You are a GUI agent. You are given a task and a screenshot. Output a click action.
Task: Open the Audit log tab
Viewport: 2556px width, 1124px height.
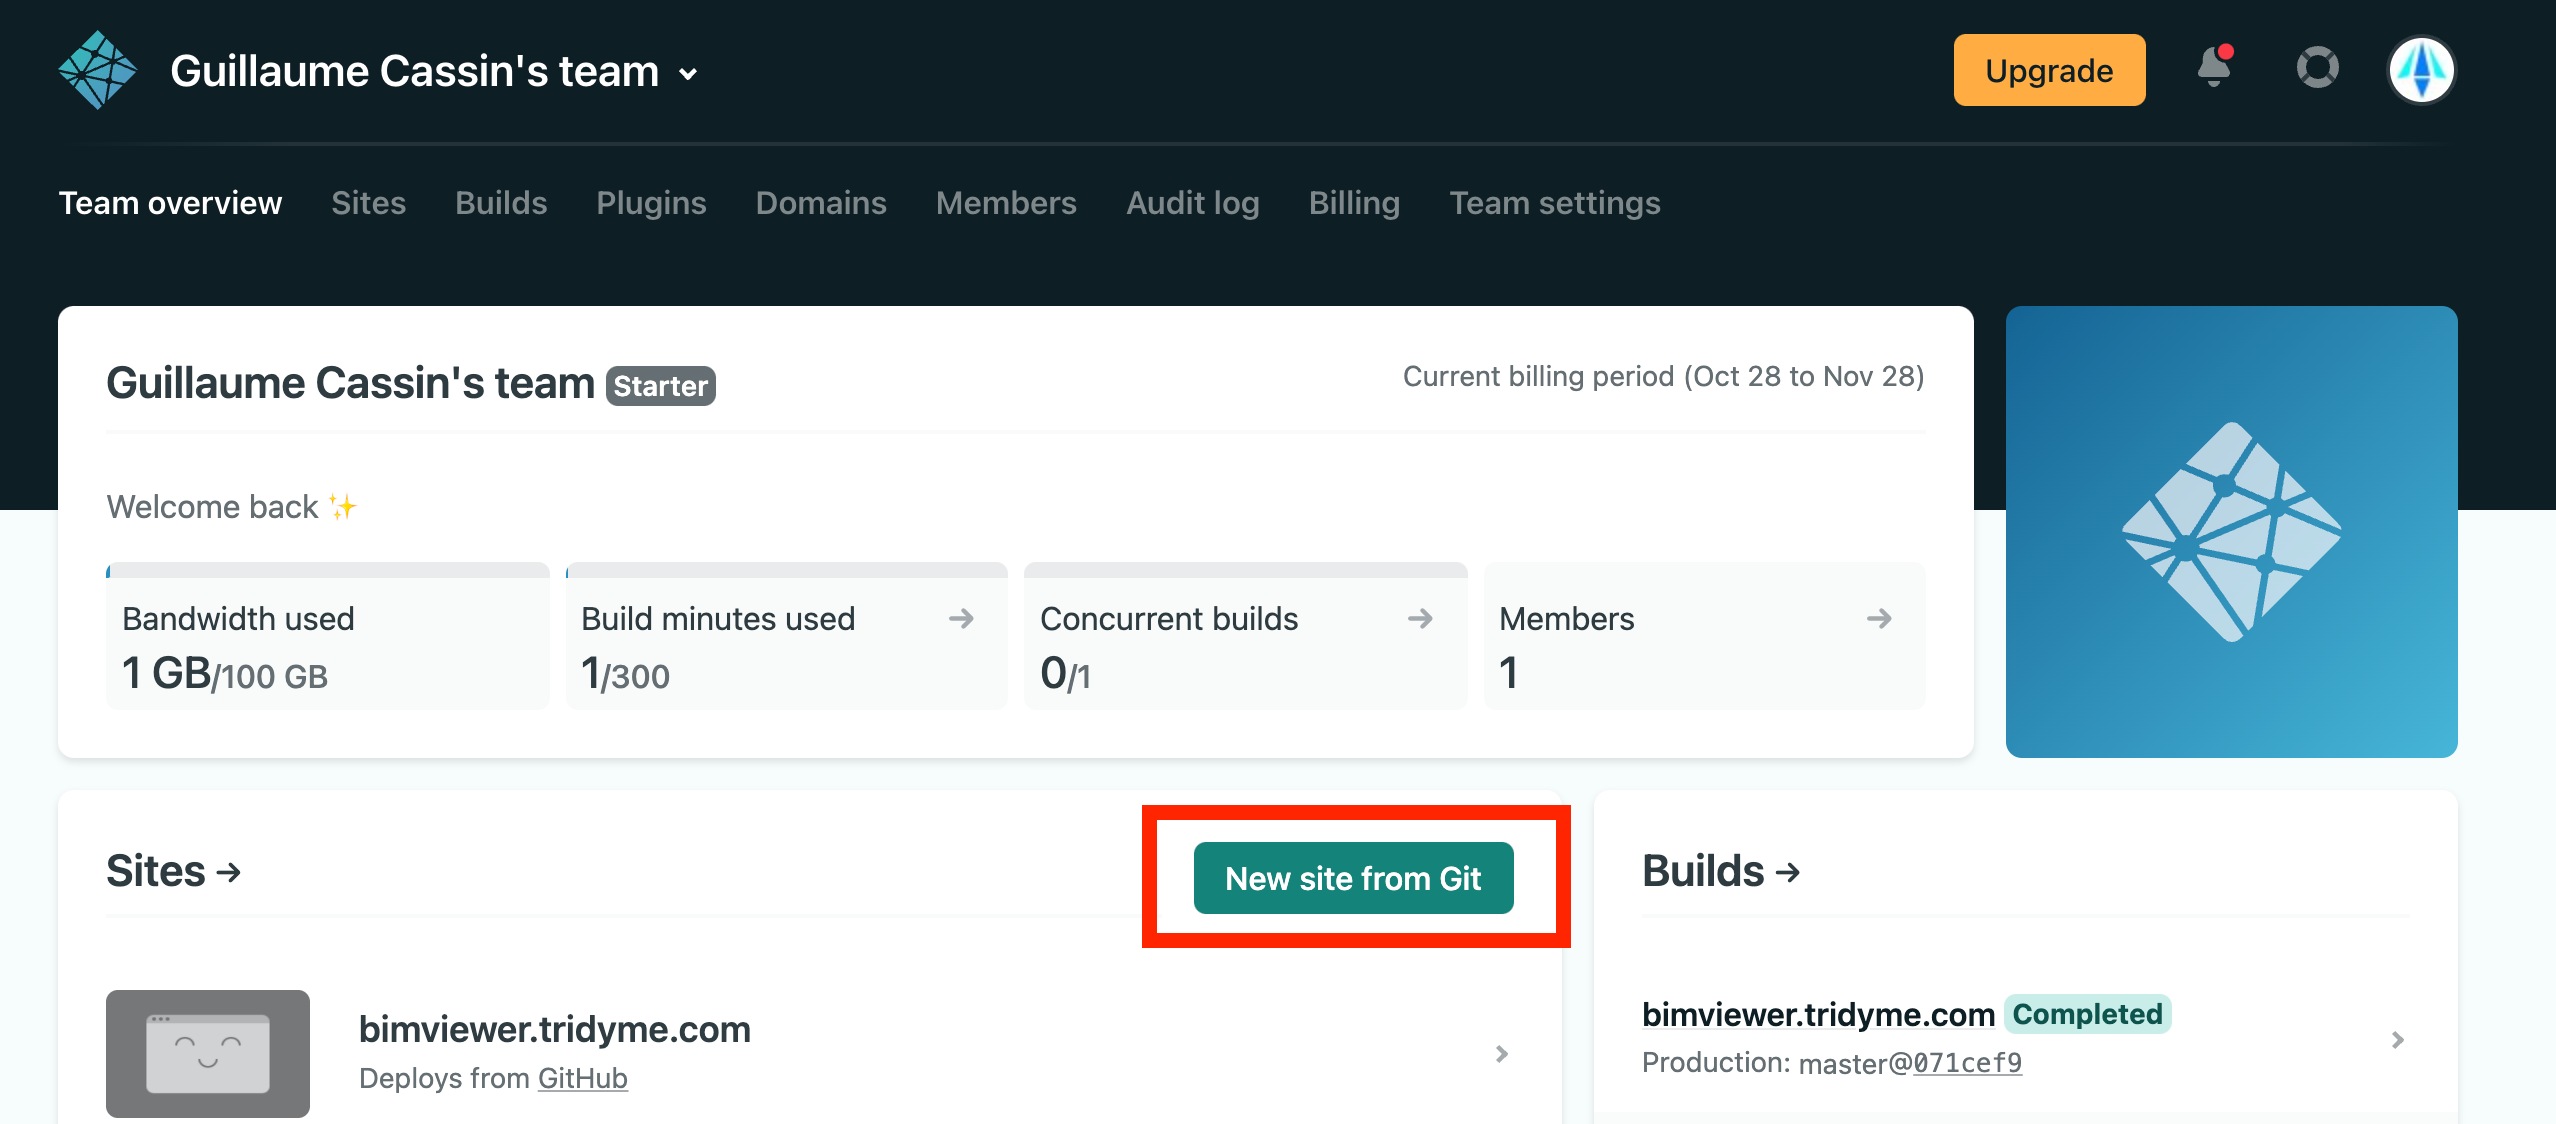(x=1192, y=203)
